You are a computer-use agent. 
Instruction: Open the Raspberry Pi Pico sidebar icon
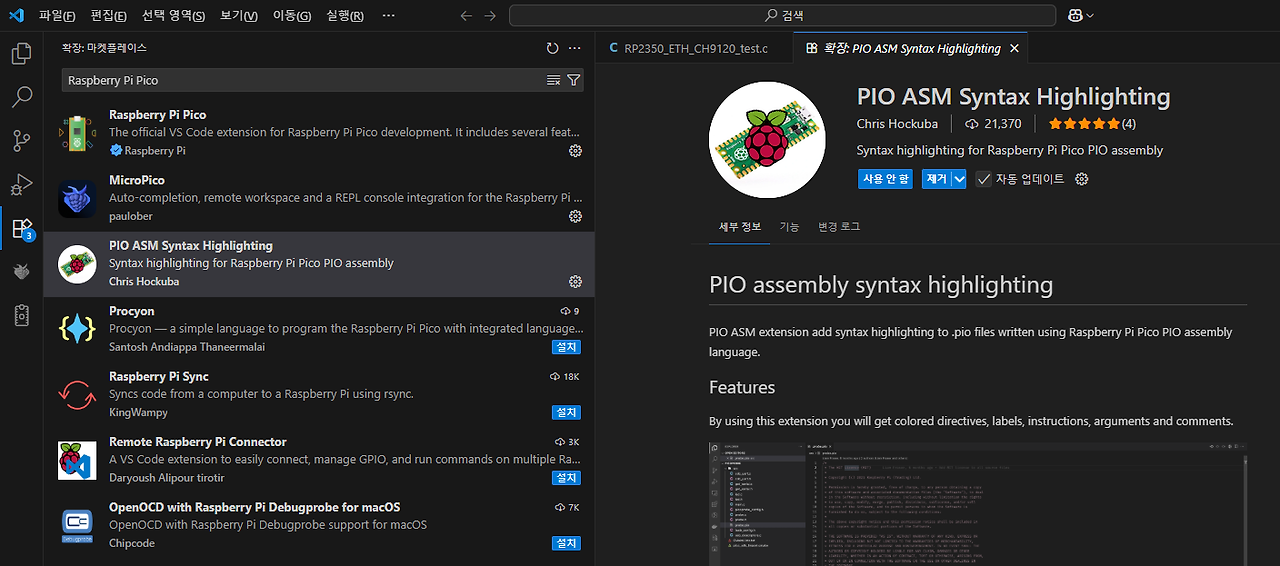pyautogui.click(x=22, y=271)
